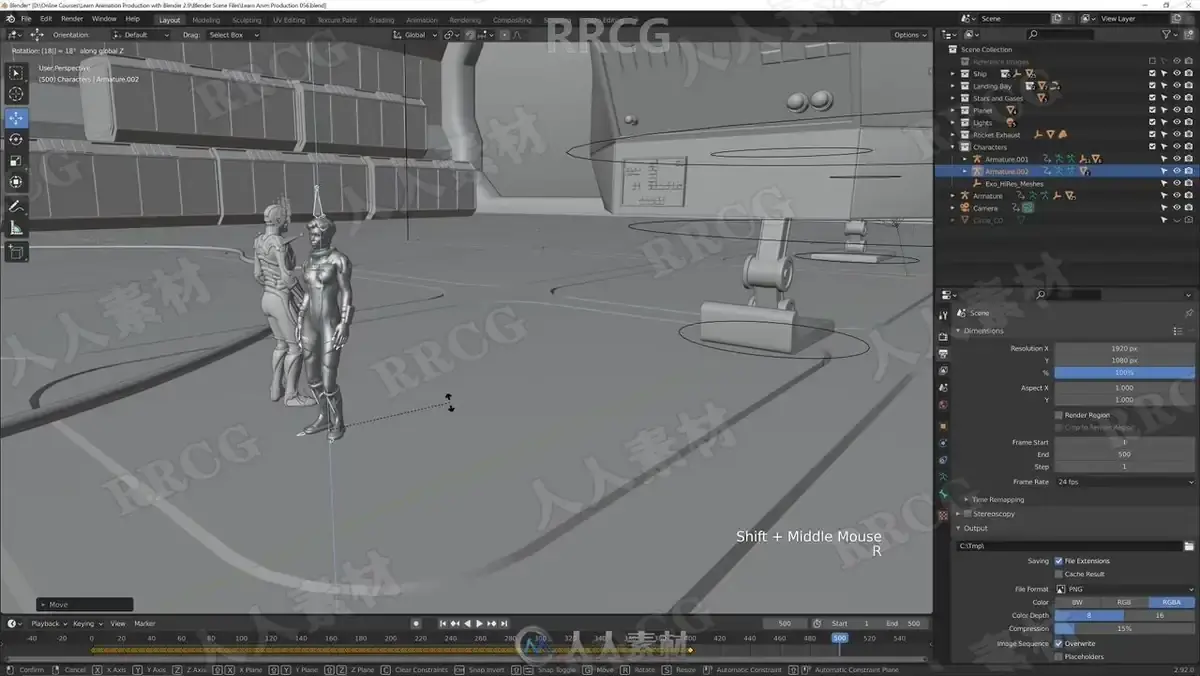Image resolution: width=1200 pixels, height=676 pixels.
Task: Select the Cursor tool in toolbar
Action: point(16,94)
